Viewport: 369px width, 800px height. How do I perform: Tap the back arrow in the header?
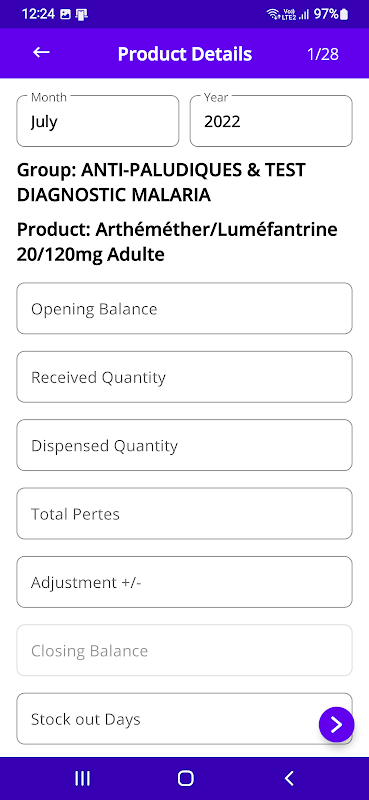click(x=41, y=53)
